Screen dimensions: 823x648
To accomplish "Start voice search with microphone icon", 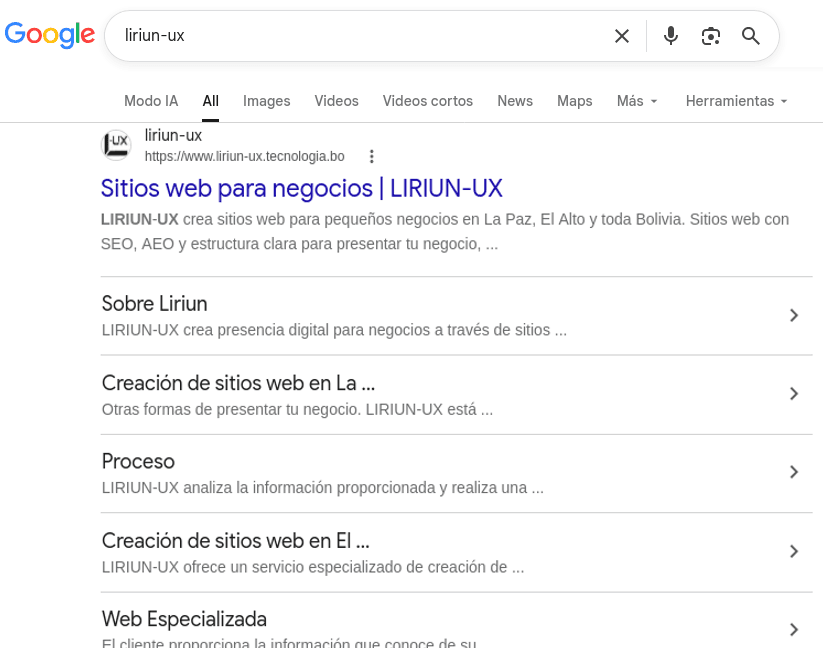I will (x=670, y=36).
